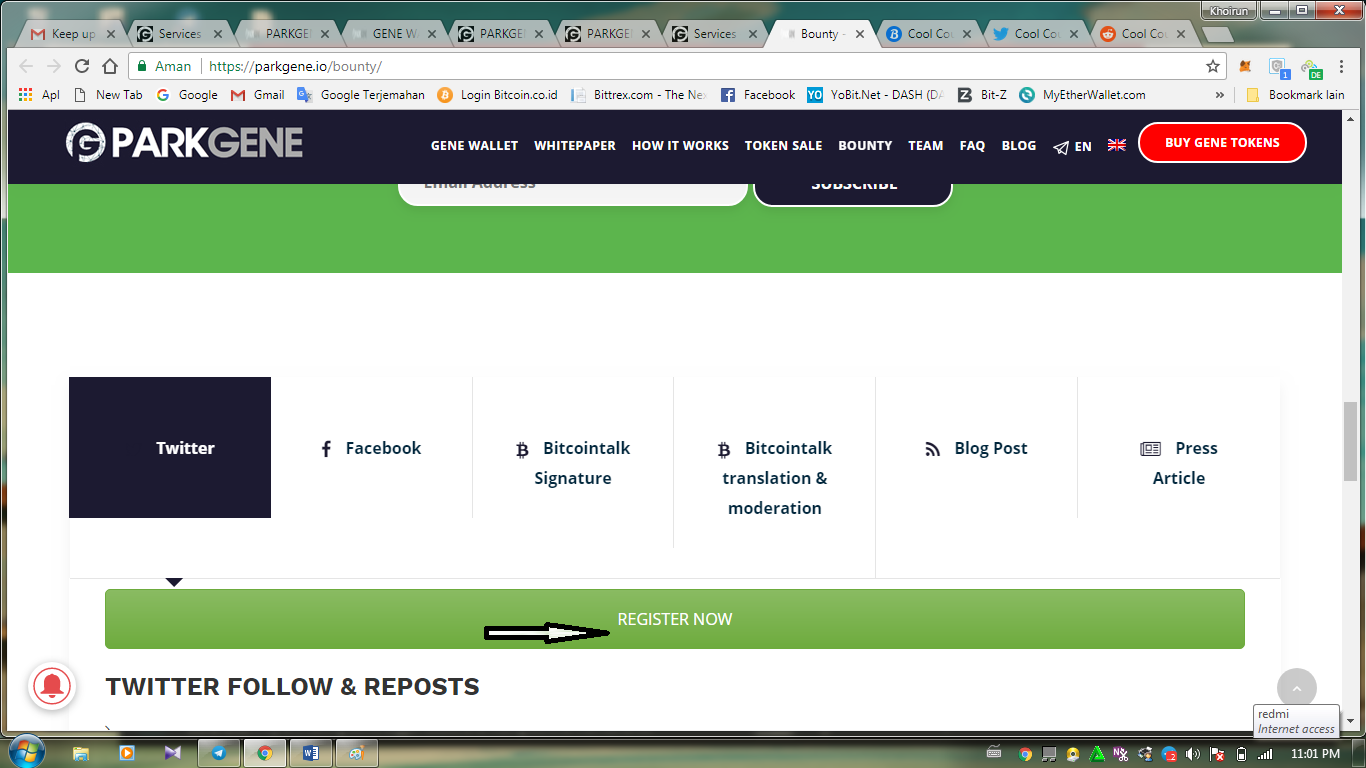Expand the bookmarks overflow chevron

click(x=1219, y=95)
